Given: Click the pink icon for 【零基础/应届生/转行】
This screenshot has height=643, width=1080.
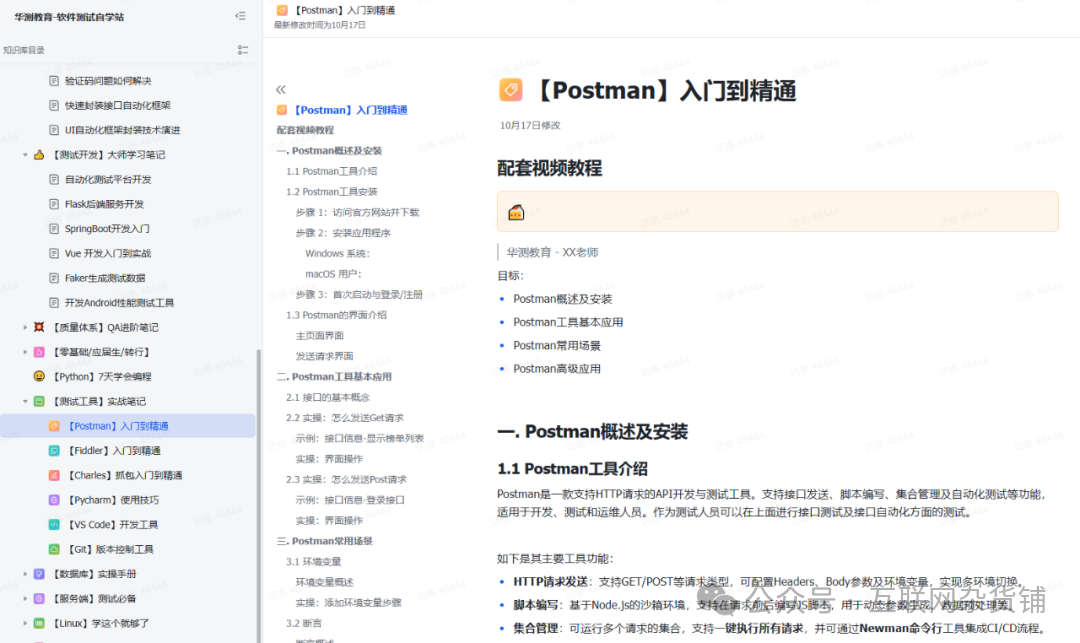Looking at the screenshot, I should (39, 352).
